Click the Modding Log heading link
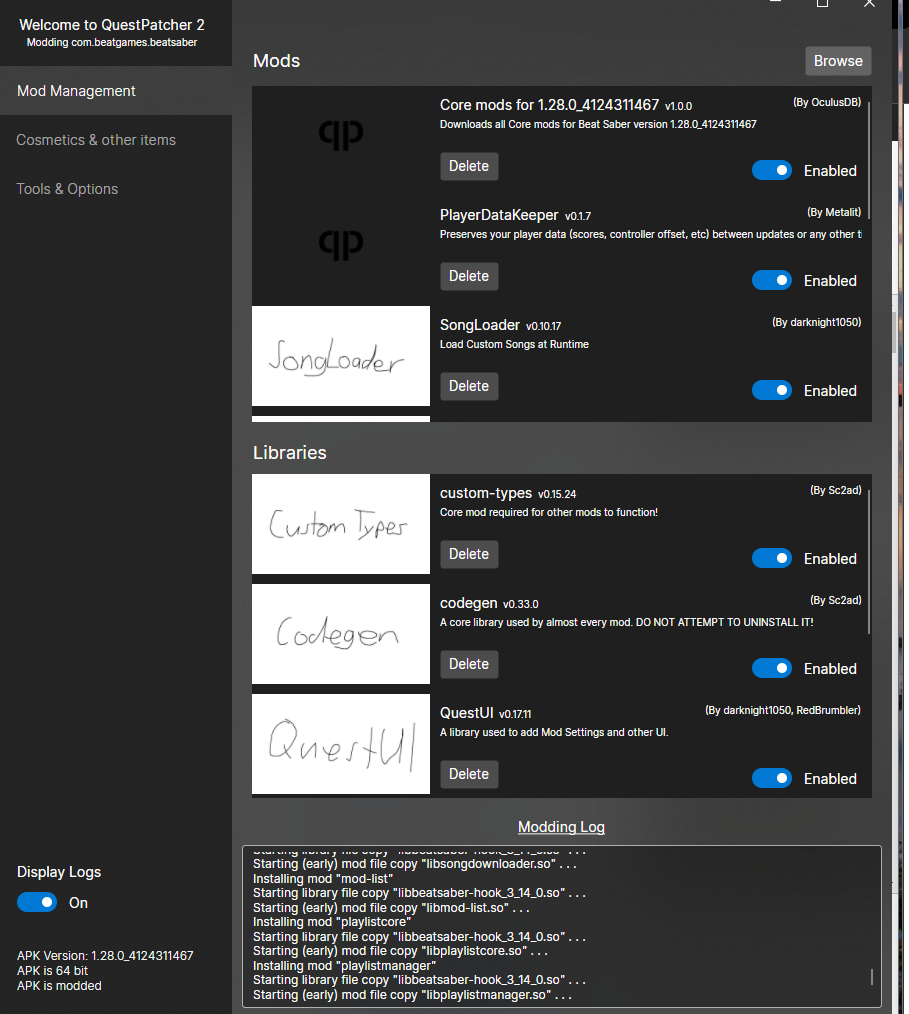The image size is (909, 1014). 561,826
